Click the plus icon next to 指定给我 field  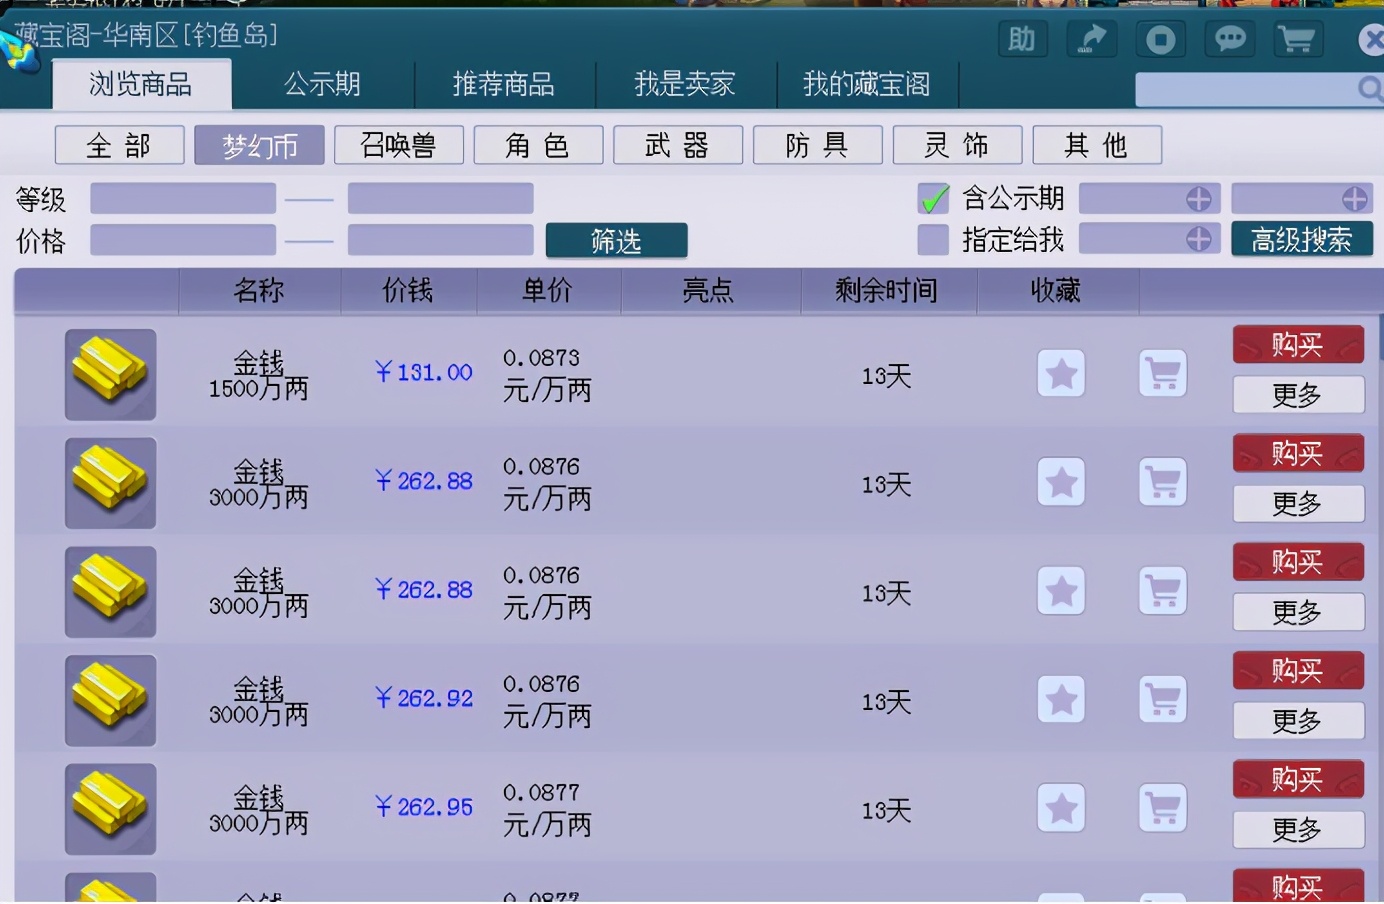[x=1199, y=240]
